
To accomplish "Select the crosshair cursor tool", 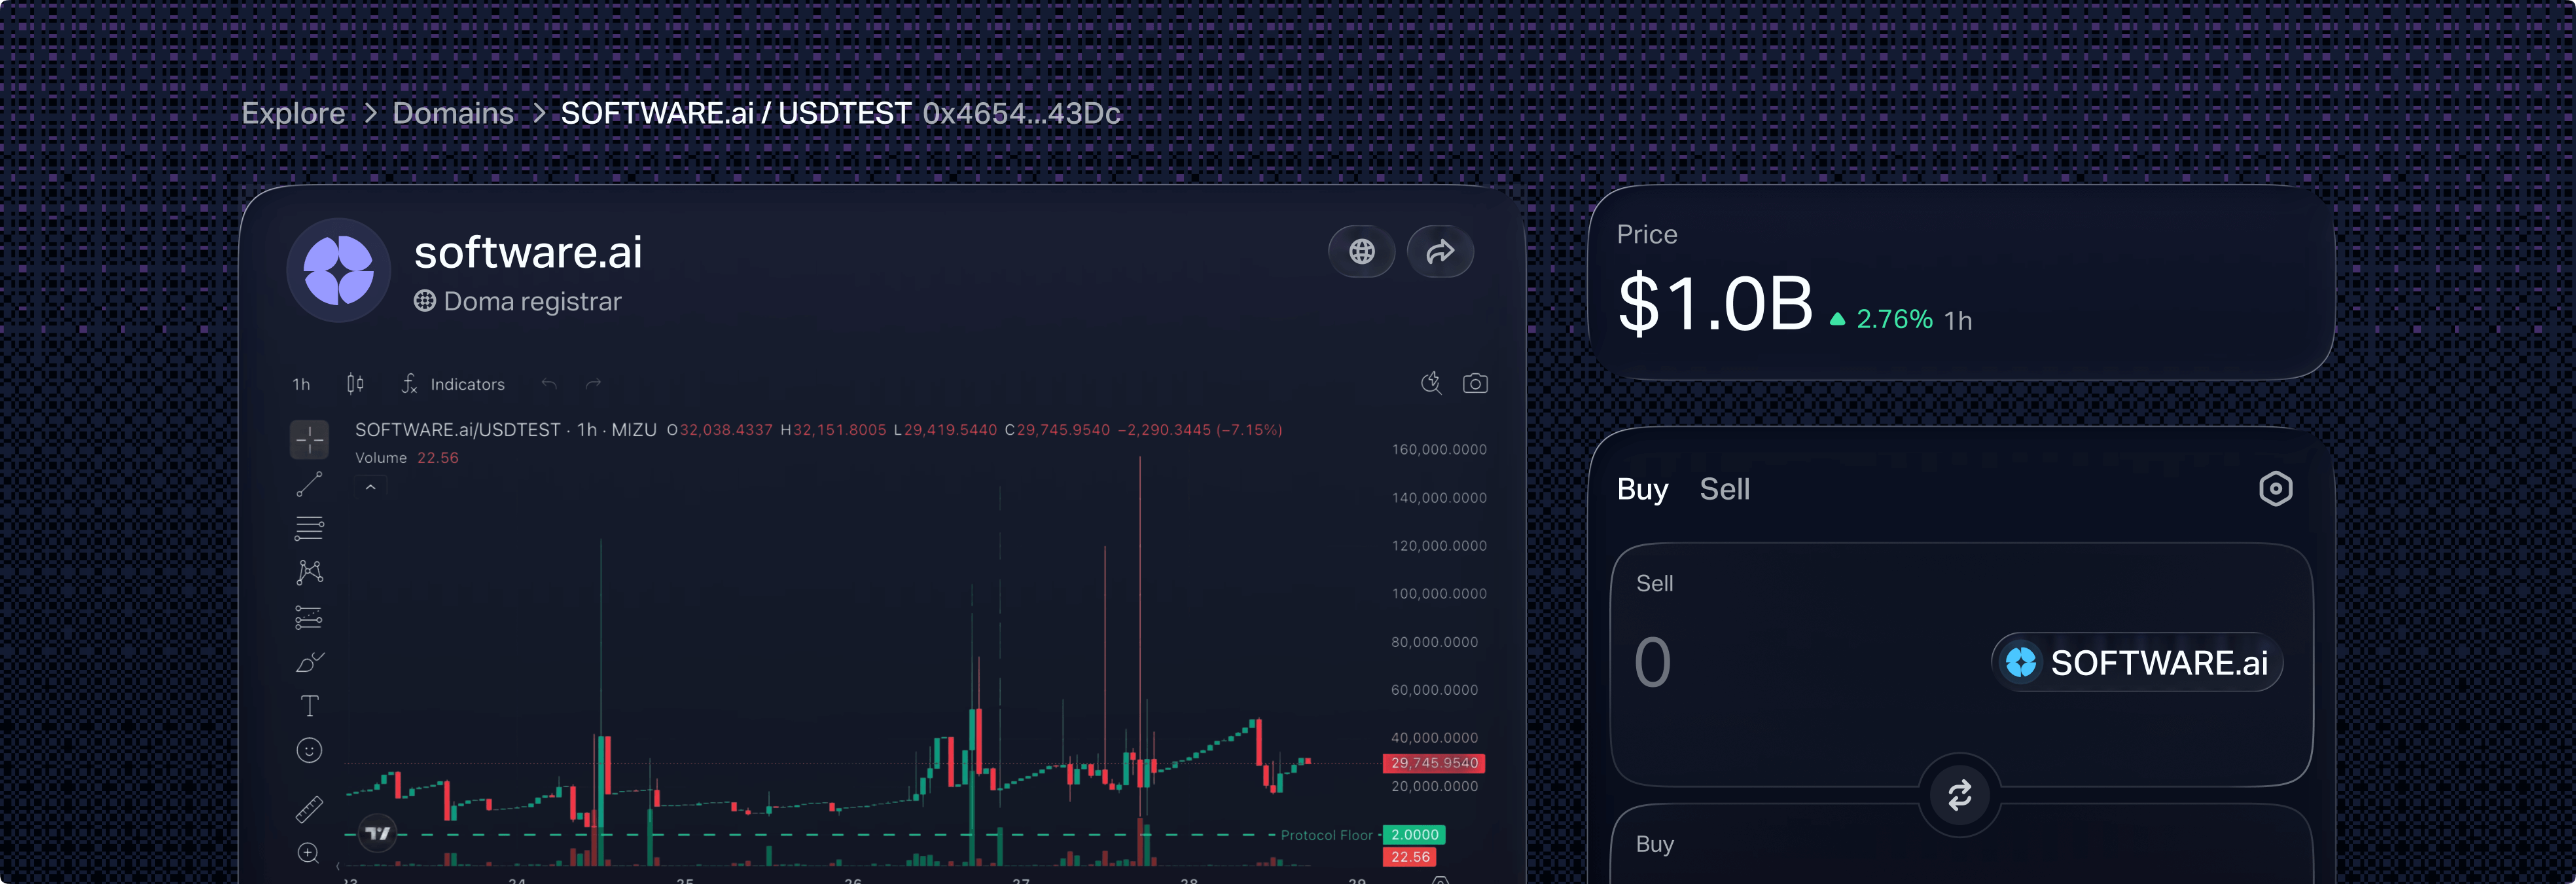I will click(309, 440).
